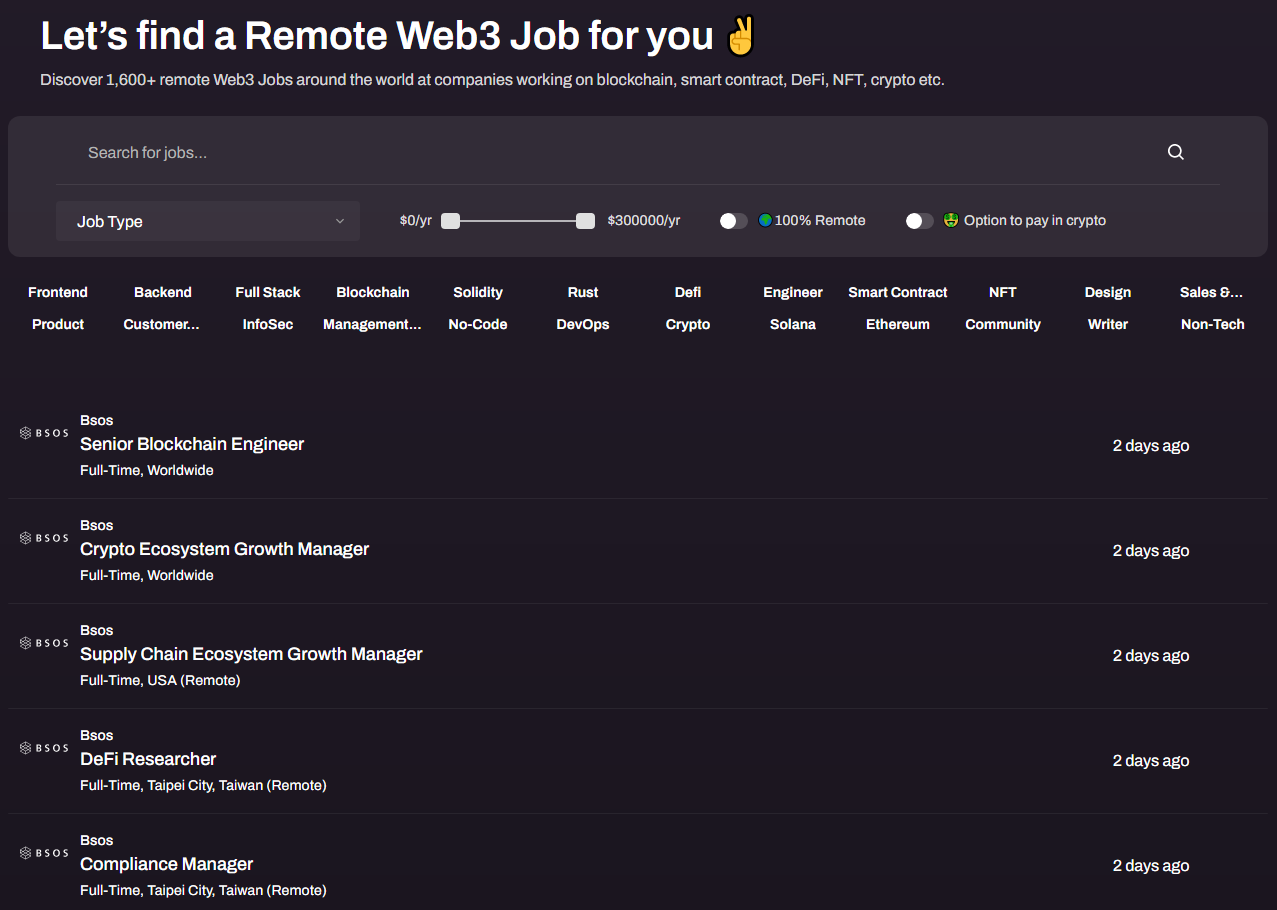Filter by the Engineer tag
The image size is (1277, 910).
(x=793, y=292)
